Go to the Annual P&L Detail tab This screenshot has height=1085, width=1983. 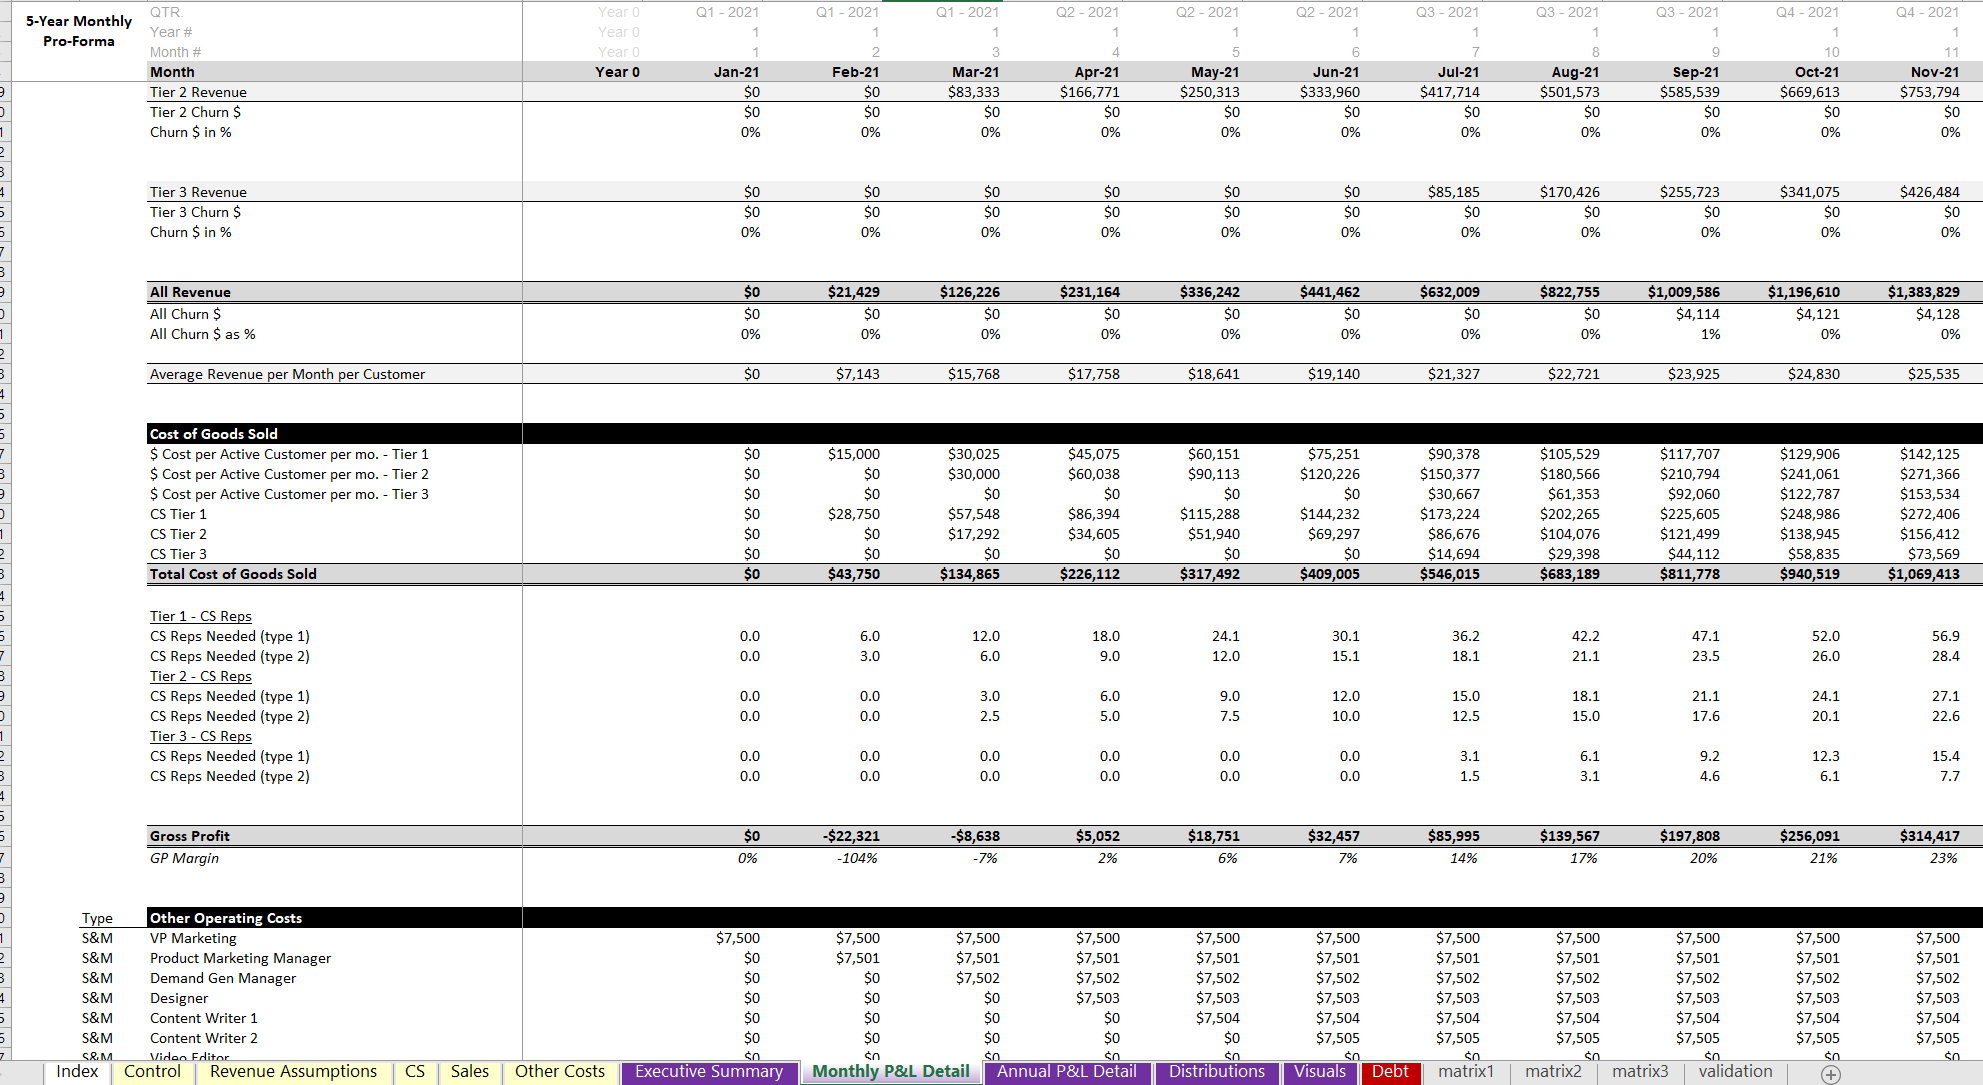point(1066,1072)
